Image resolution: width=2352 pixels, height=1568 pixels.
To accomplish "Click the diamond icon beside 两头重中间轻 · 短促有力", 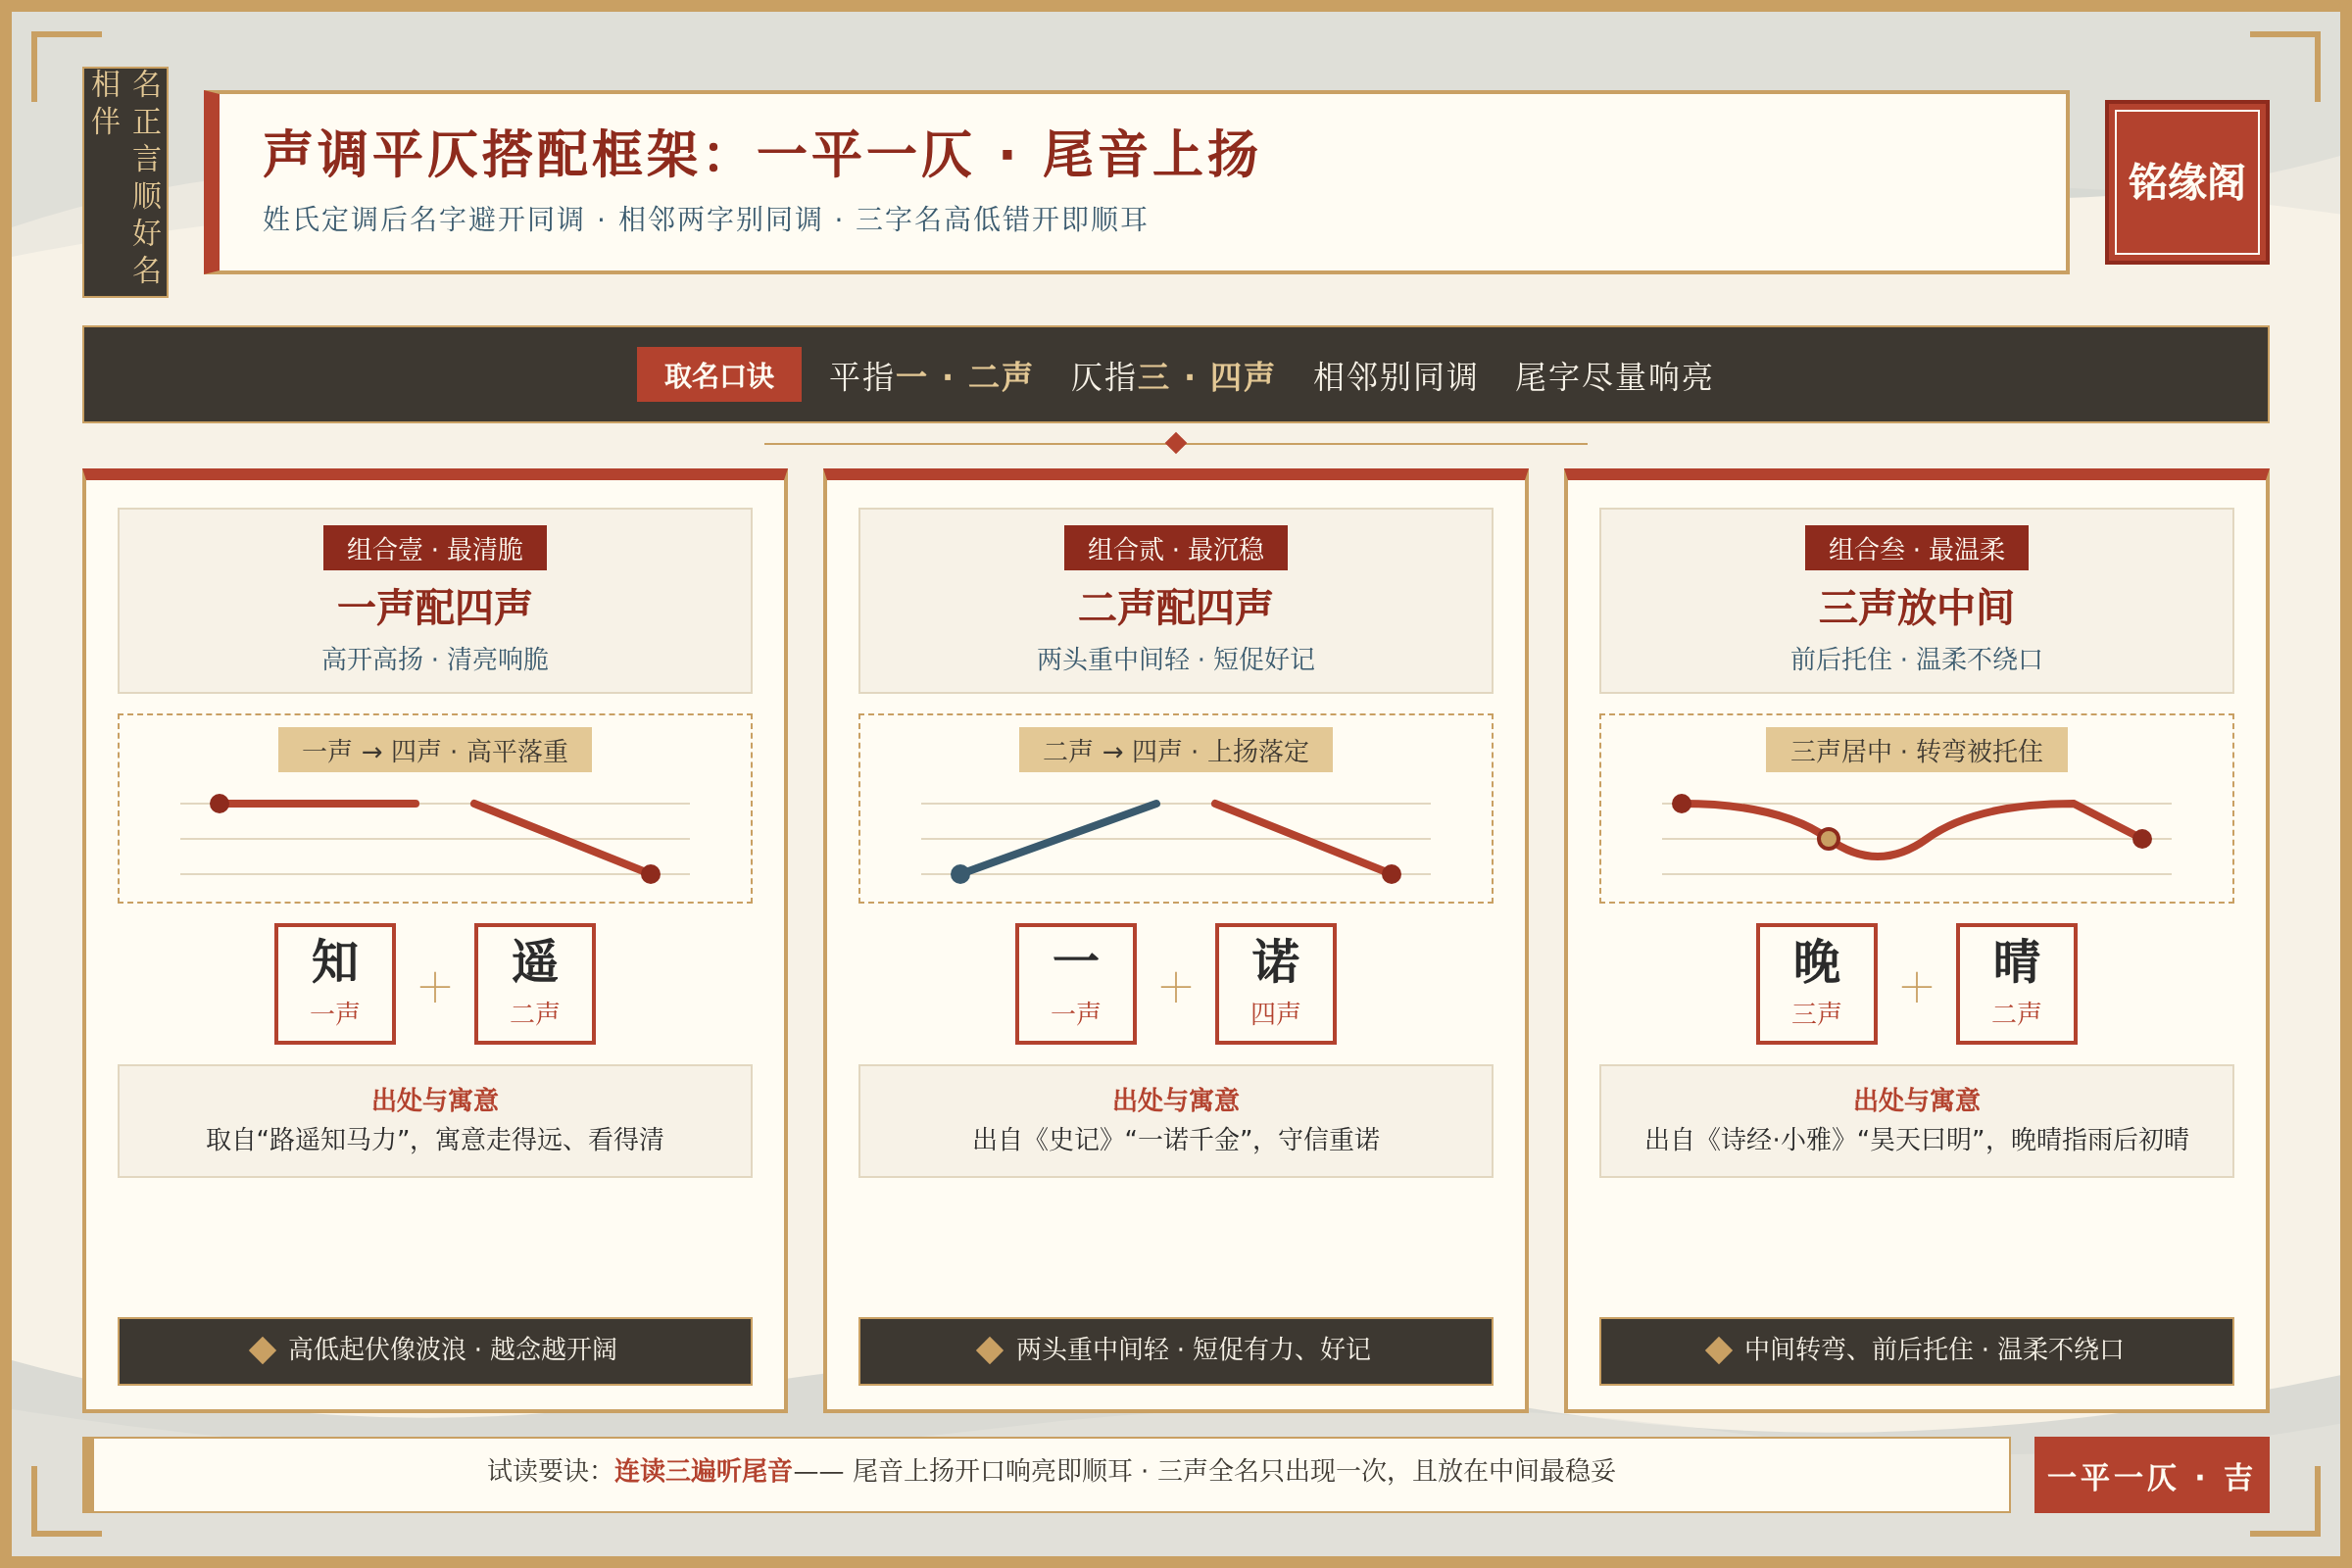I will (x=990, y=1350).
